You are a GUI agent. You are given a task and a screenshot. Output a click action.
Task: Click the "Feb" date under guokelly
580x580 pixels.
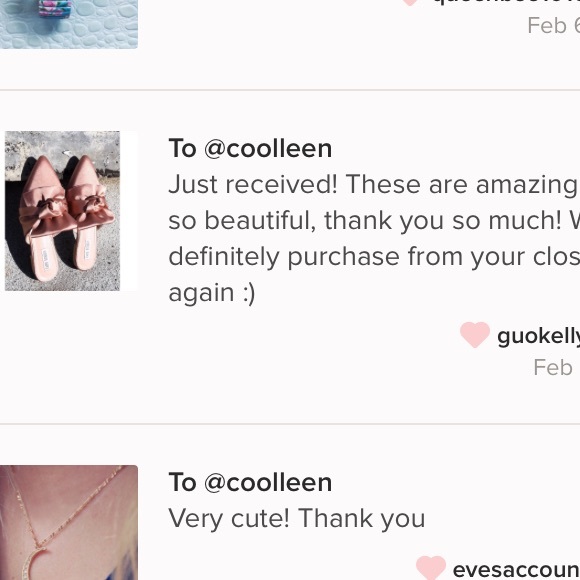553,368
